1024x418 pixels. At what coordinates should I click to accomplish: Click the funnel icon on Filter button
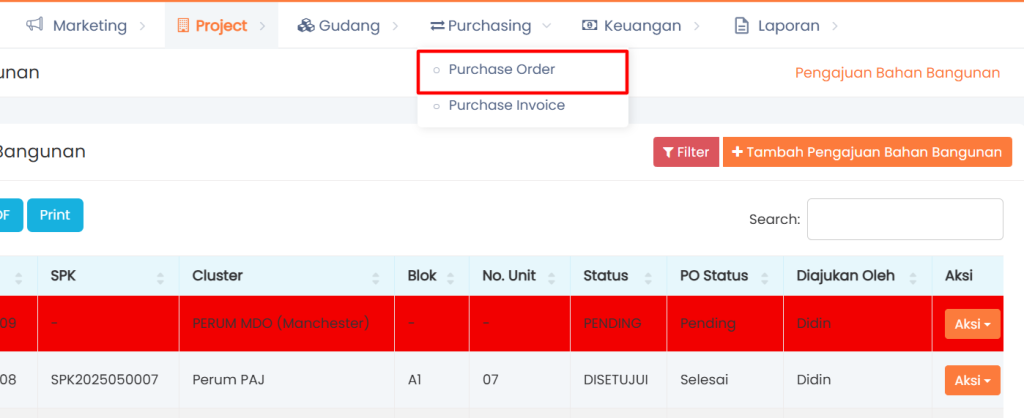(668, 152)
